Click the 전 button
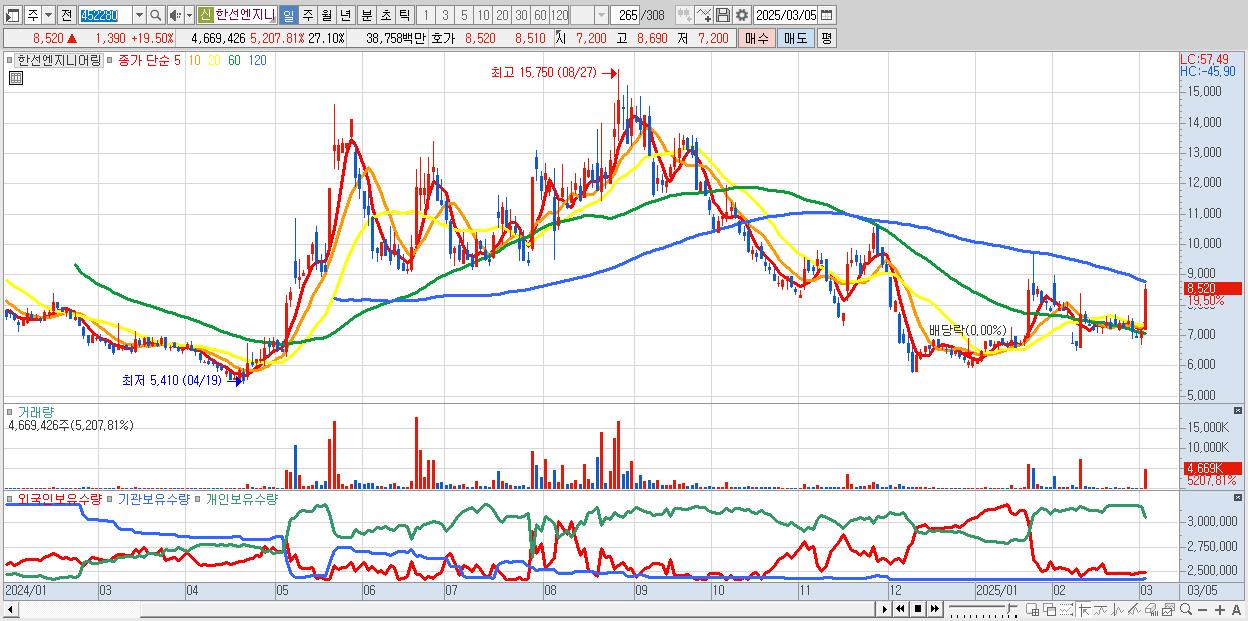The height and width of the screenshot is (621, 1248). tap(66, 15)
